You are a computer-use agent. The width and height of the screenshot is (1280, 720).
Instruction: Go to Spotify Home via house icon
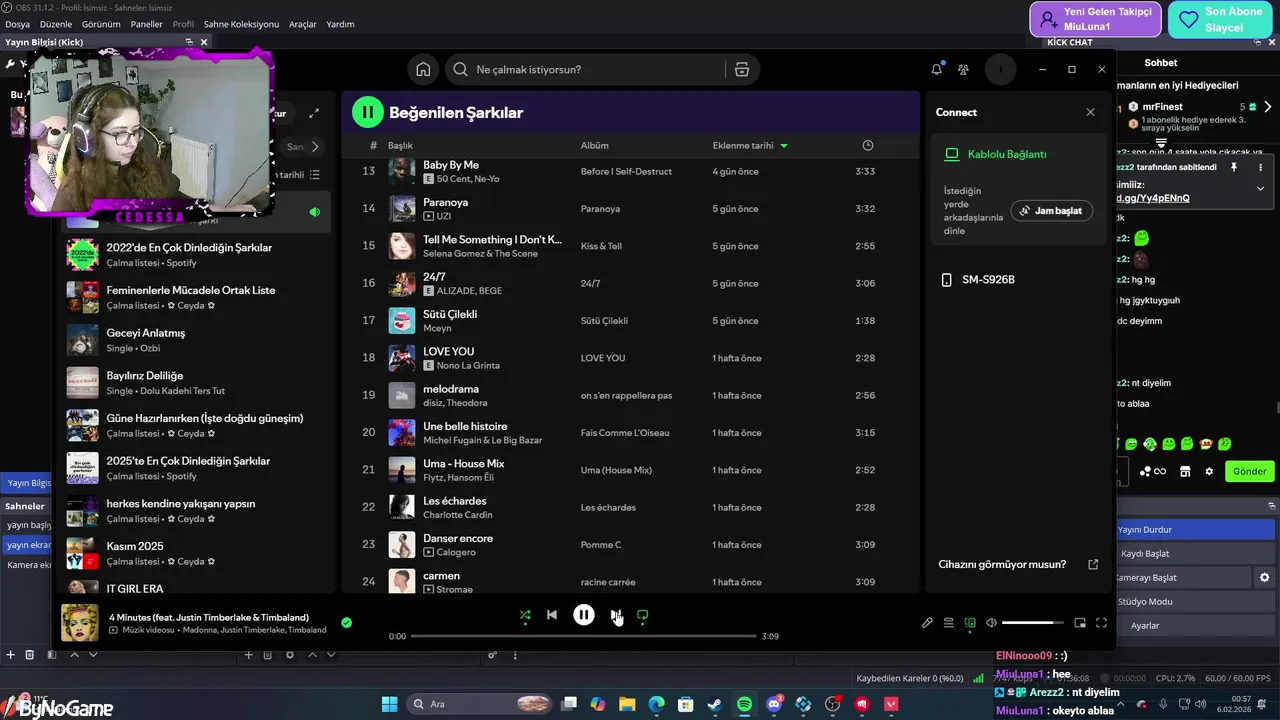423,69
